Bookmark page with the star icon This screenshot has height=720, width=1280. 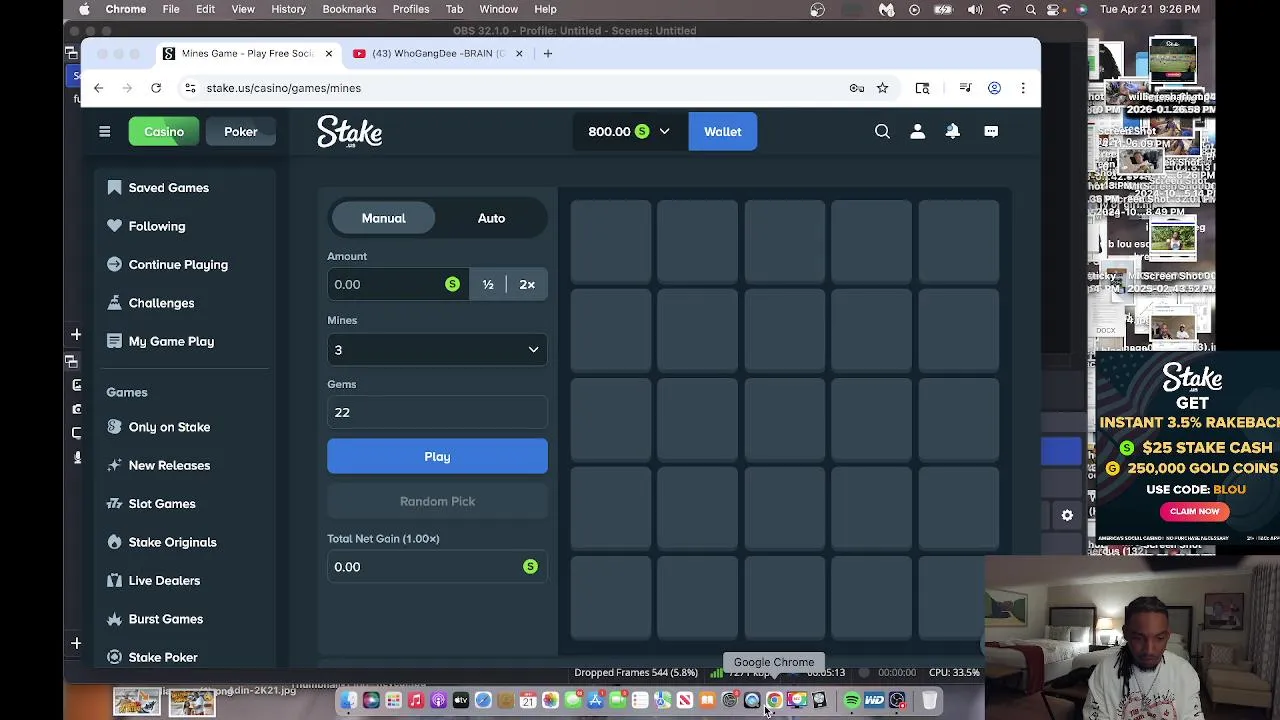click(882, 88)
